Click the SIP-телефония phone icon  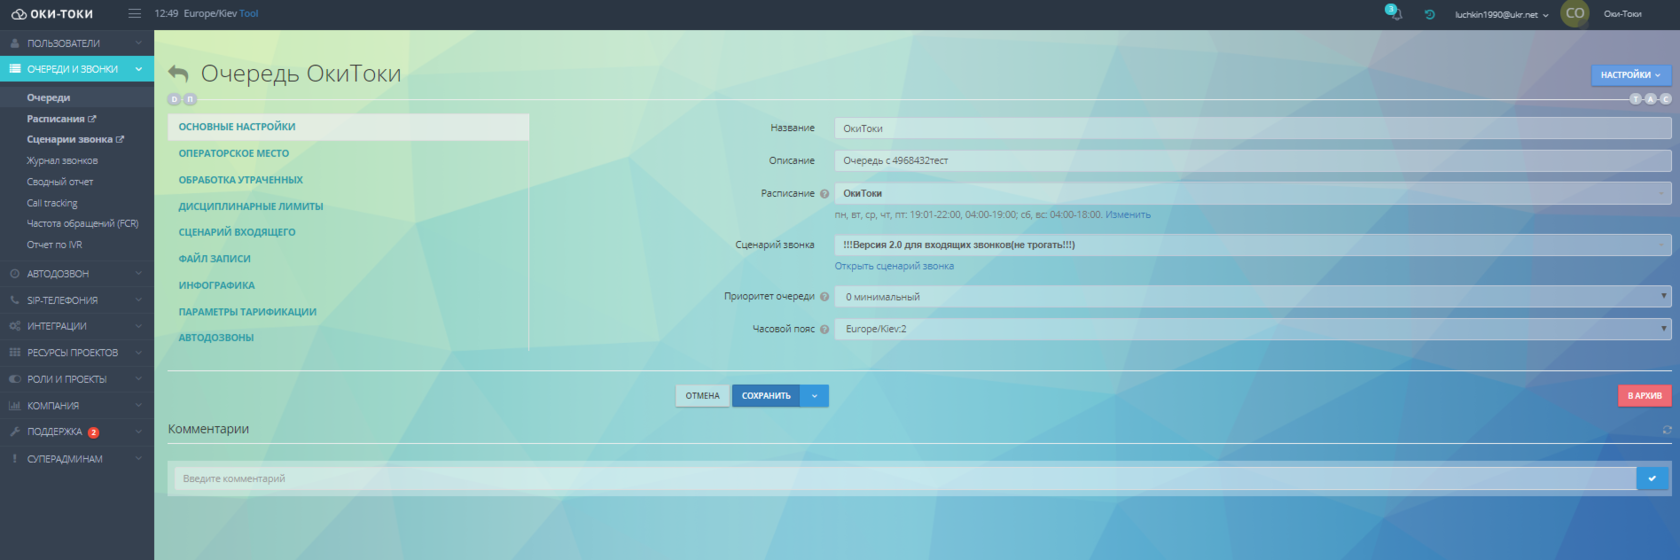pos(15,300)
